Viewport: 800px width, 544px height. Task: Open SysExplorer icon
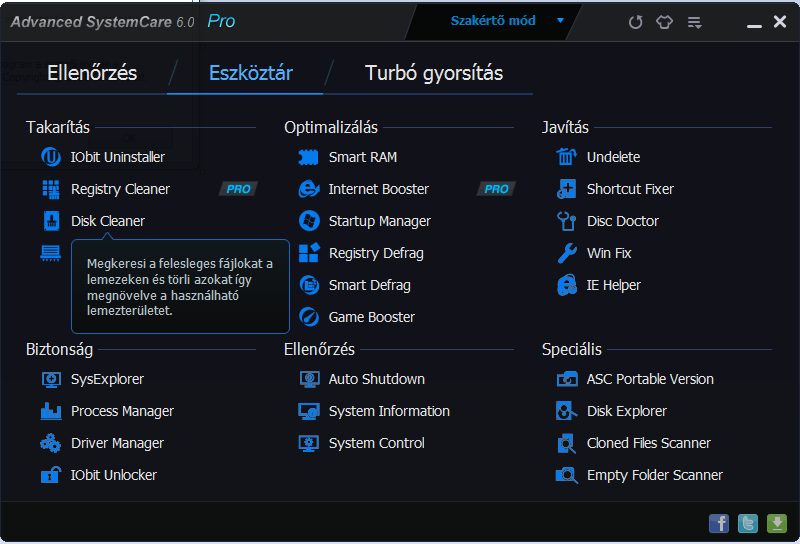pyautogui.click(x=51, y=379)
